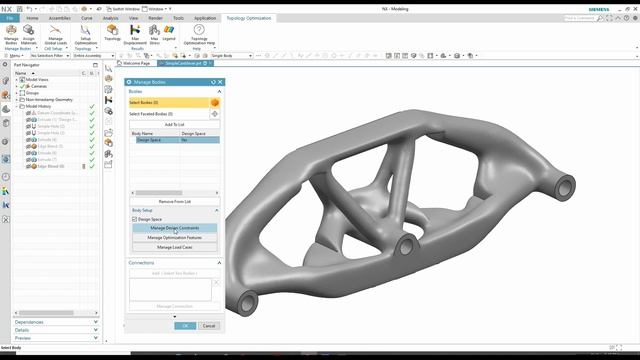Image resolution: width=640 pixels, height=360 pixels.
Task: Switch to the Assemblies ribbon tab
Action: [60, 18]
